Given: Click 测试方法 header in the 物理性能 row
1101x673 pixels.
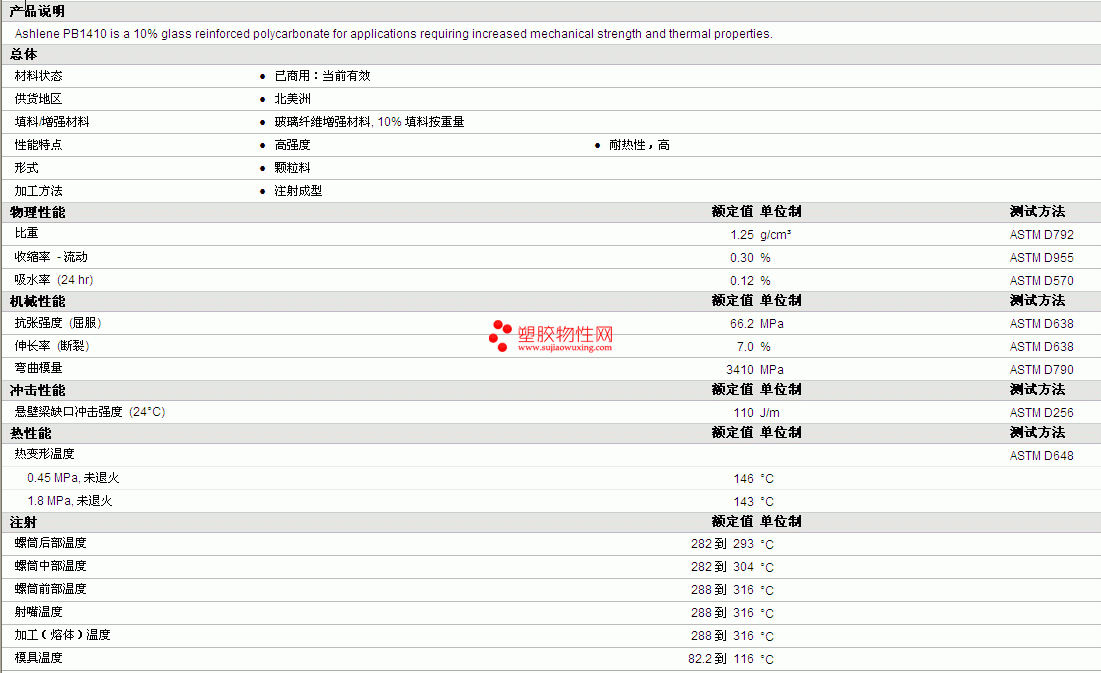Looking at the screenshot, I should [x=1037, y=211].
